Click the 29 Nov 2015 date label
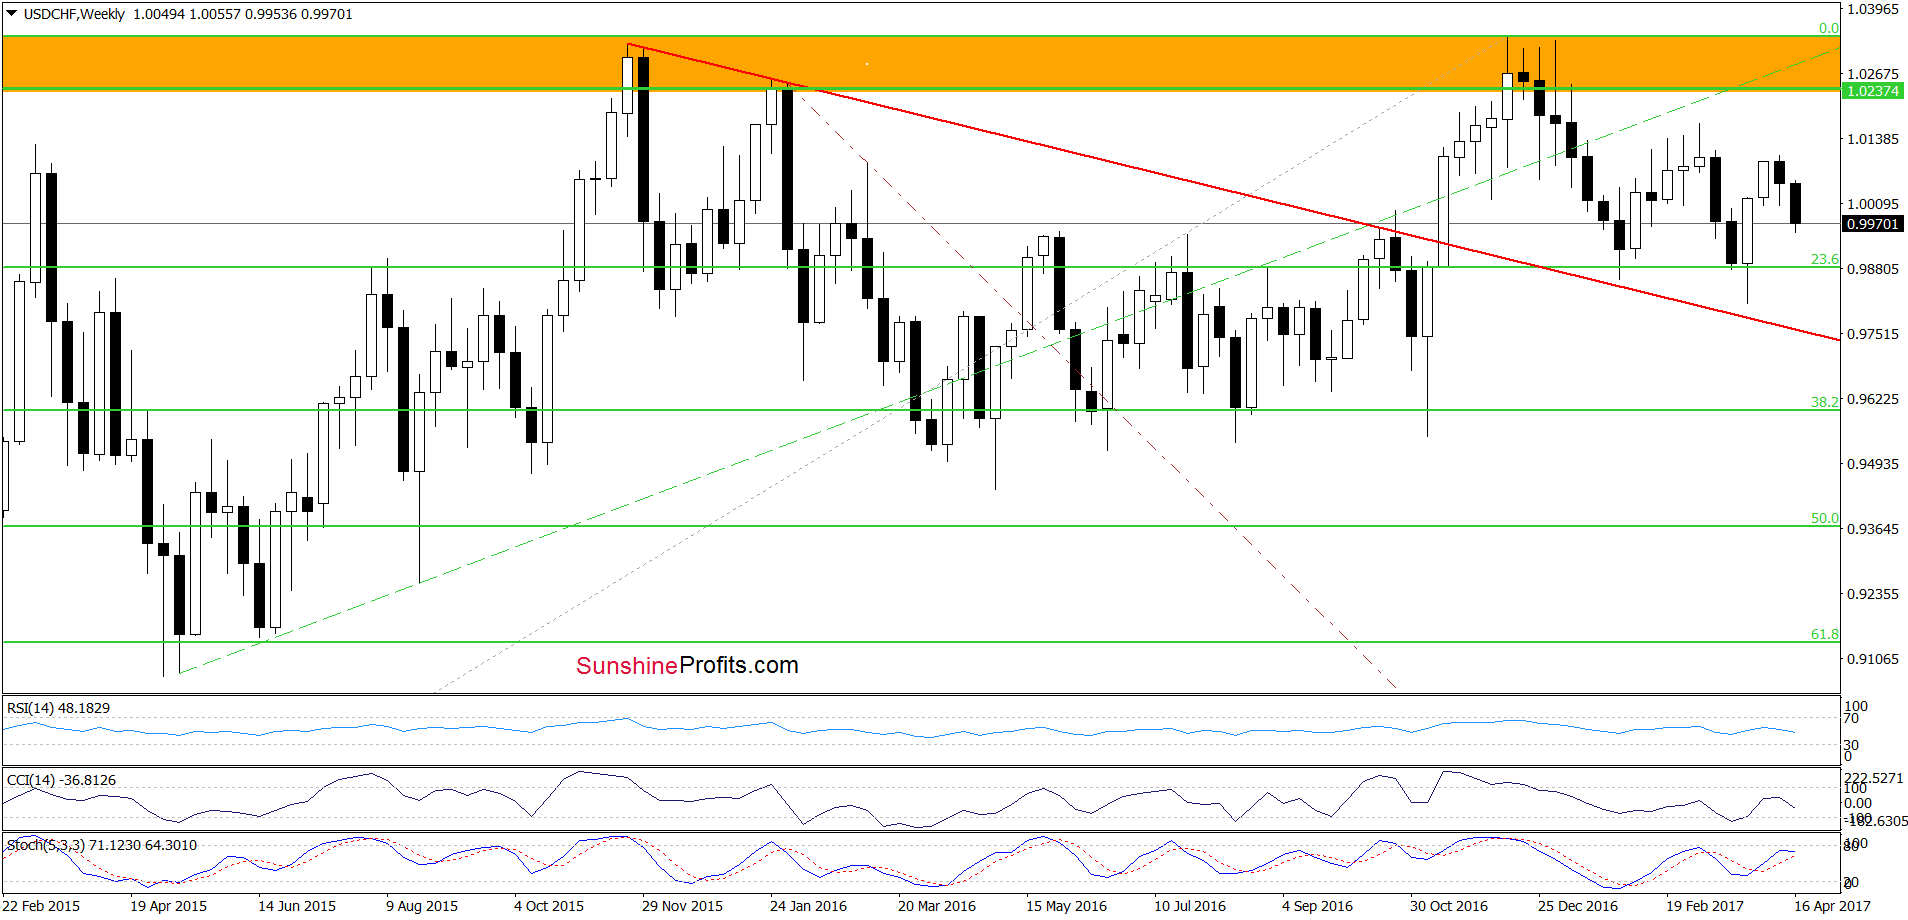 [682, 906]
